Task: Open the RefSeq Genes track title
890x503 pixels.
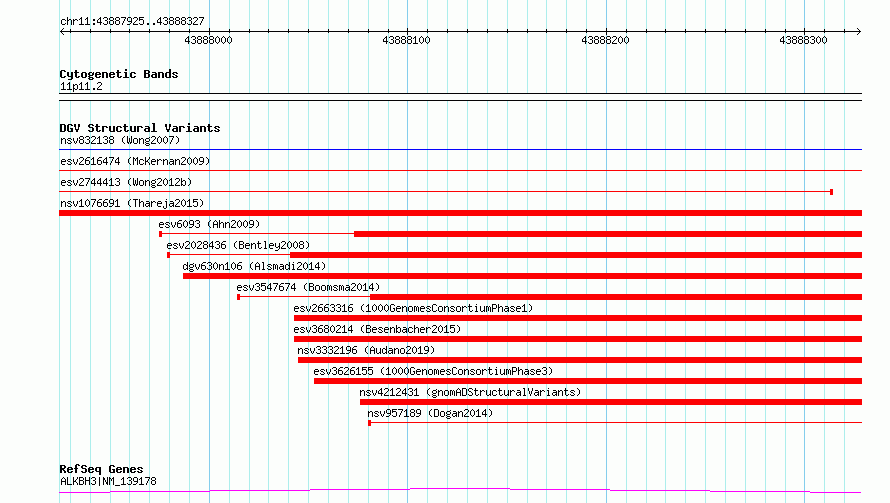Action: (101, 469)
